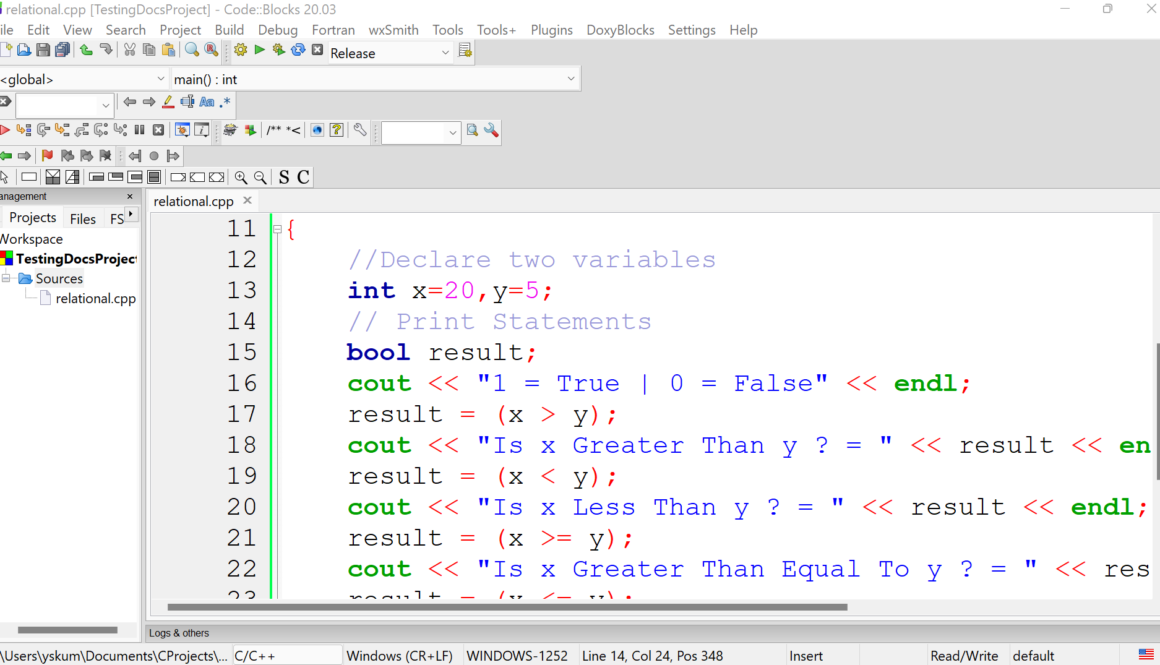This screenshot has height=665, width=1160.
Task: Abort the build
Action: (x=316, y=50)
